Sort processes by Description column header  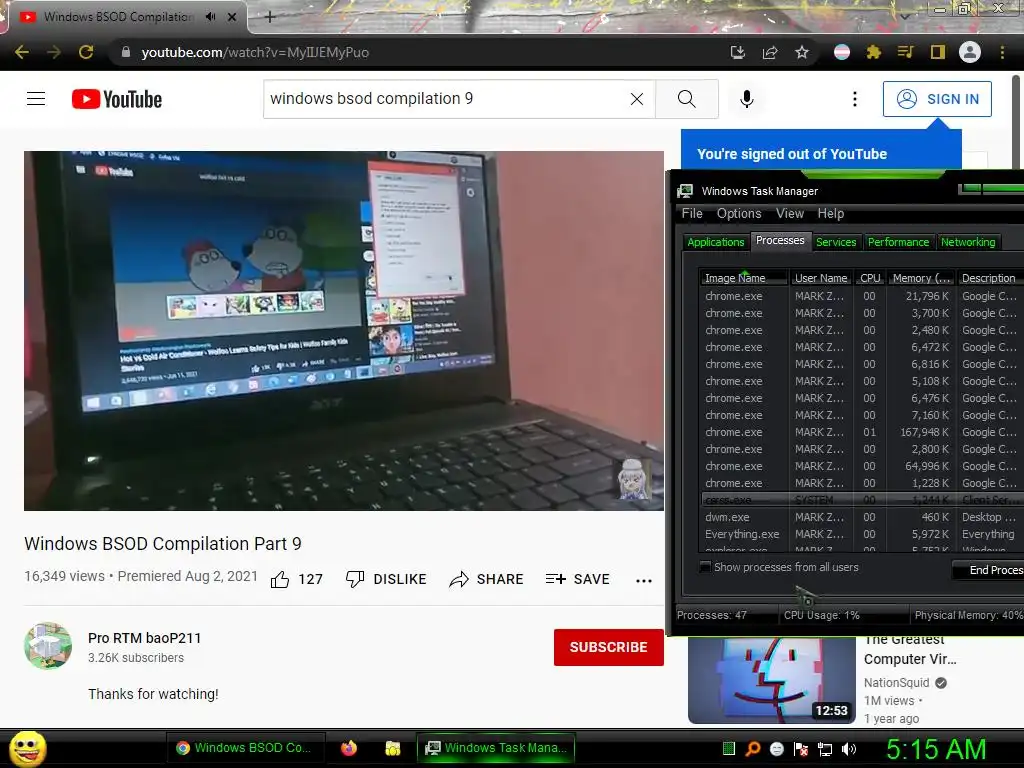point(990,278)
